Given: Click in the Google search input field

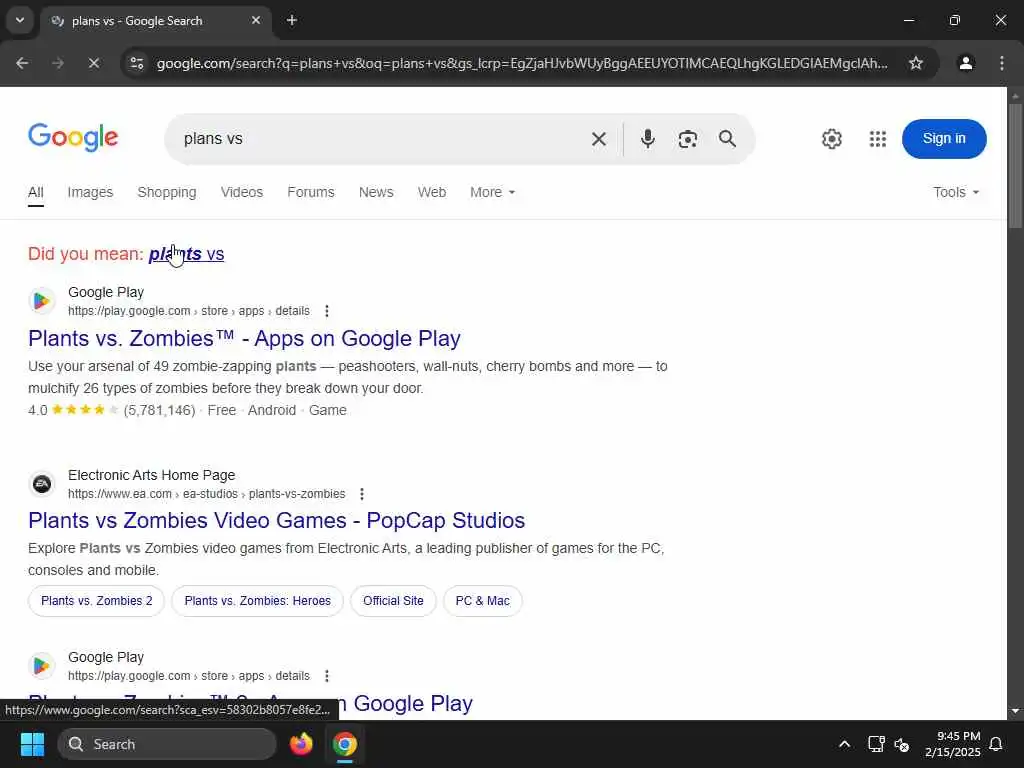Looking at the screenshot, I should (379, 139).
